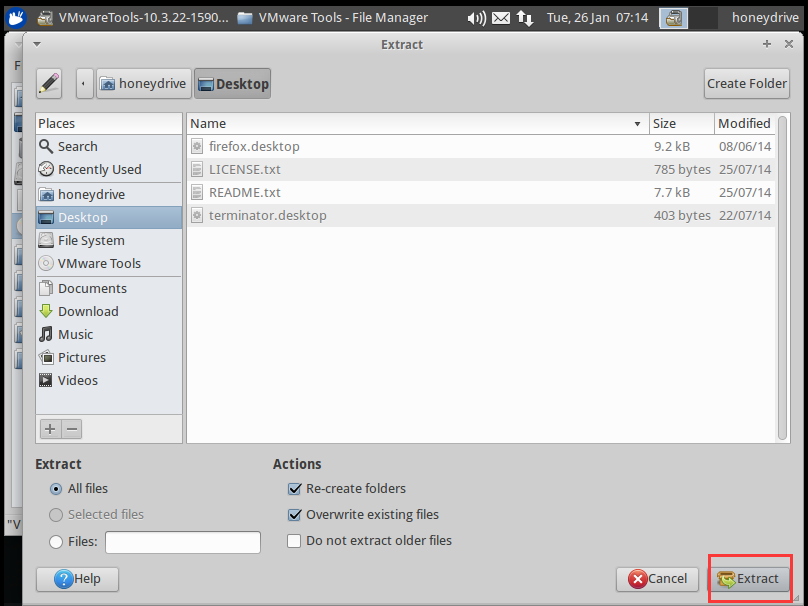Click the Extract button
The image size is (808, 606).
pos(750,579)
